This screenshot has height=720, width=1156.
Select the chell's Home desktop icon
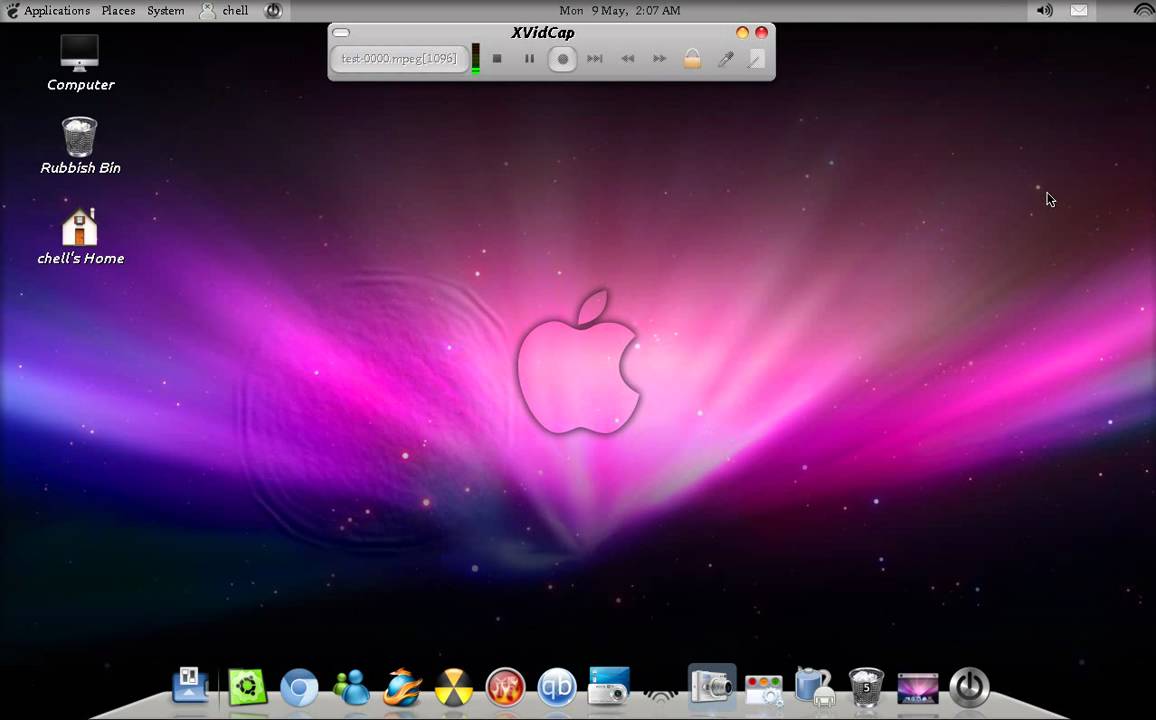coord(80,237)
